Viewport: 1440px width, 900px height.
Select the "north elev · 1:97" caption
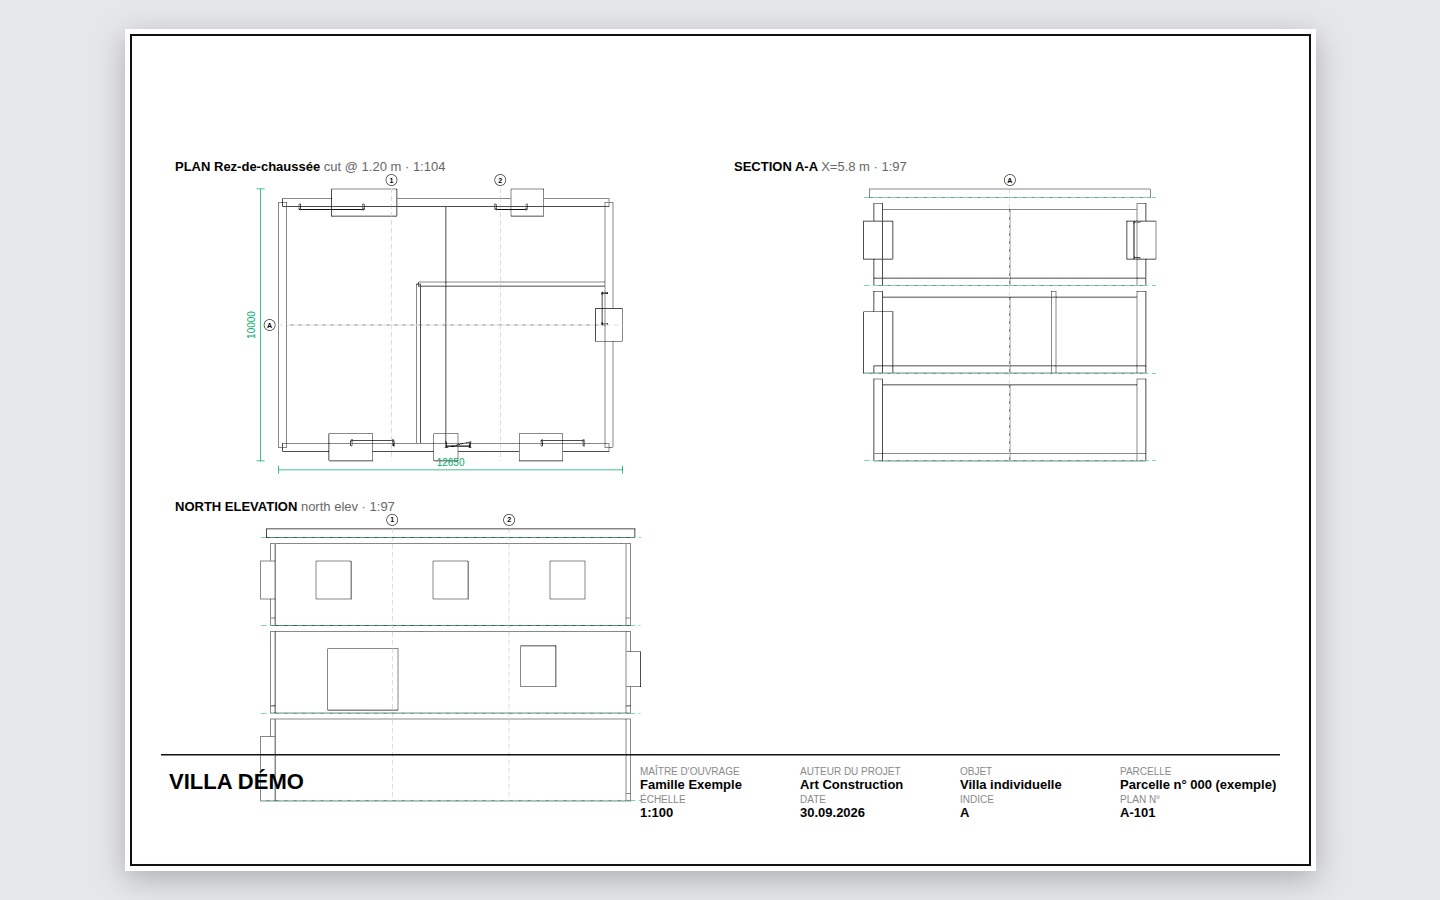point(348,507)
